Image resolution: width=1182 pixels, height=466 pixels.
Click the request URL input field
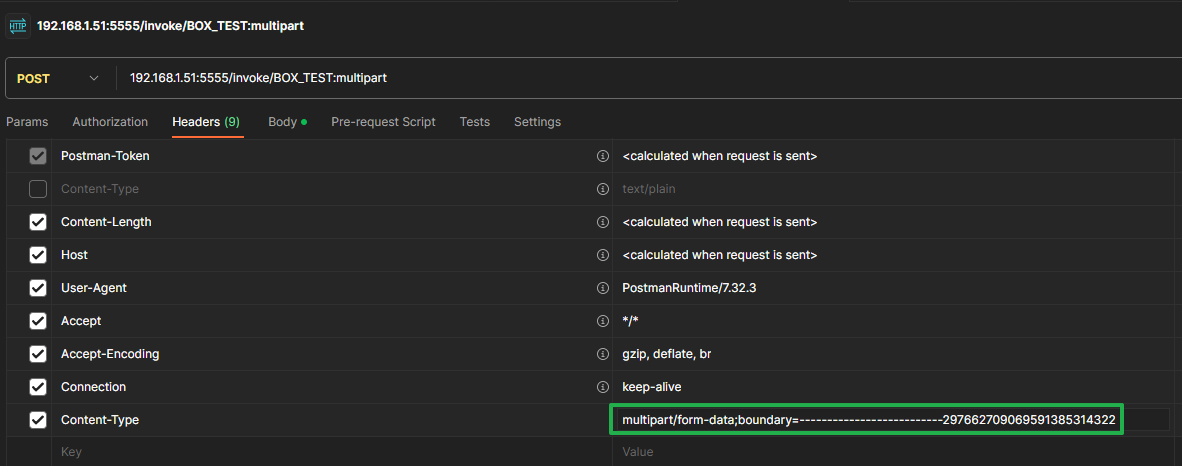click(600, 78)
